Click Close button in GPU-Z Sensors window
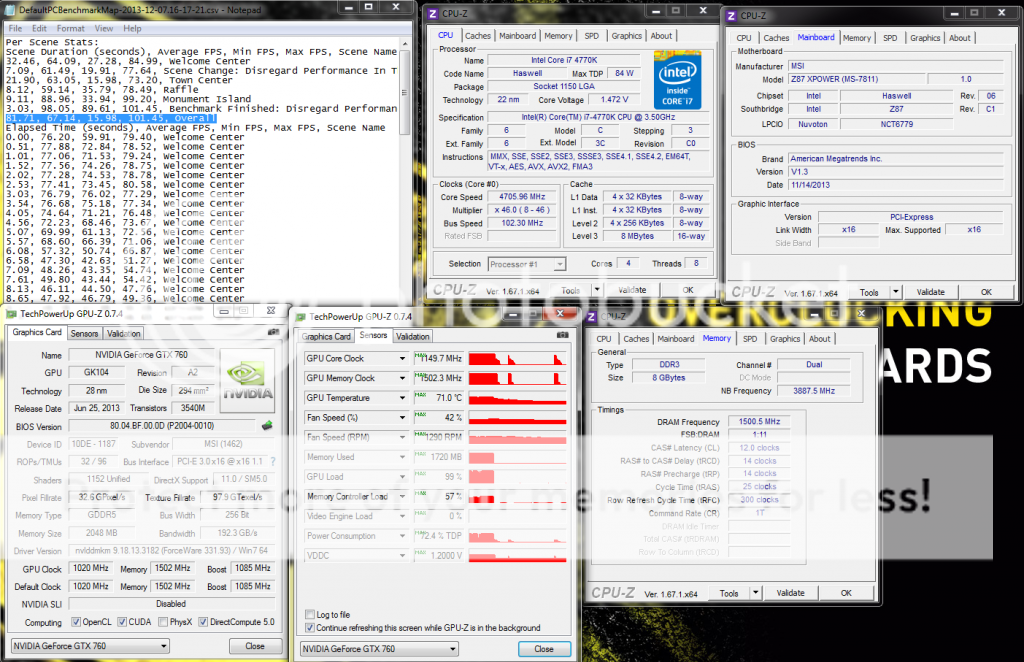 543,648
